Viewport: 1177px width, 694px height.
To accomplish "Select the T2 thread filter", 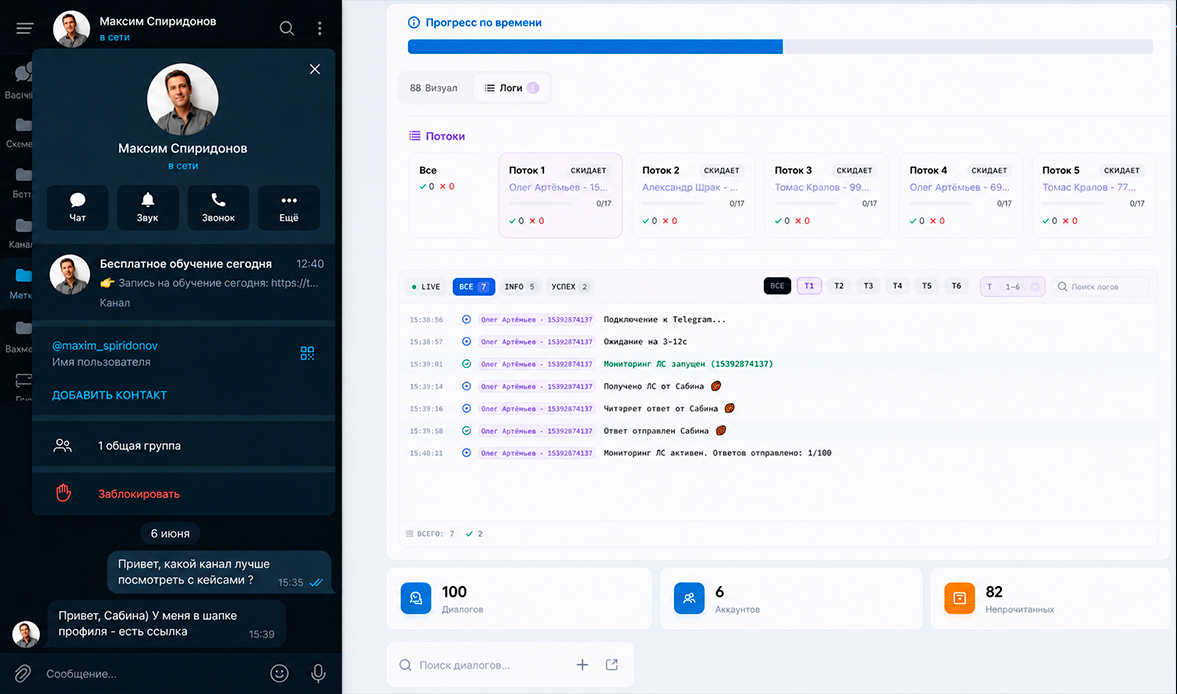I will [839, 286].
